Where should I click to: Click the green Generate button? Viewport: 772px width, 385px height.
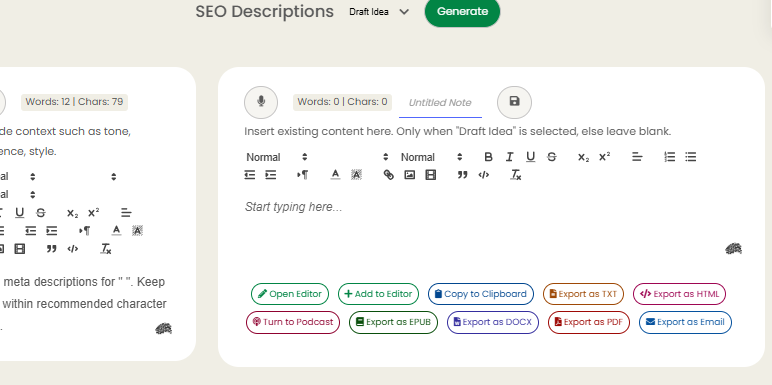462,12
